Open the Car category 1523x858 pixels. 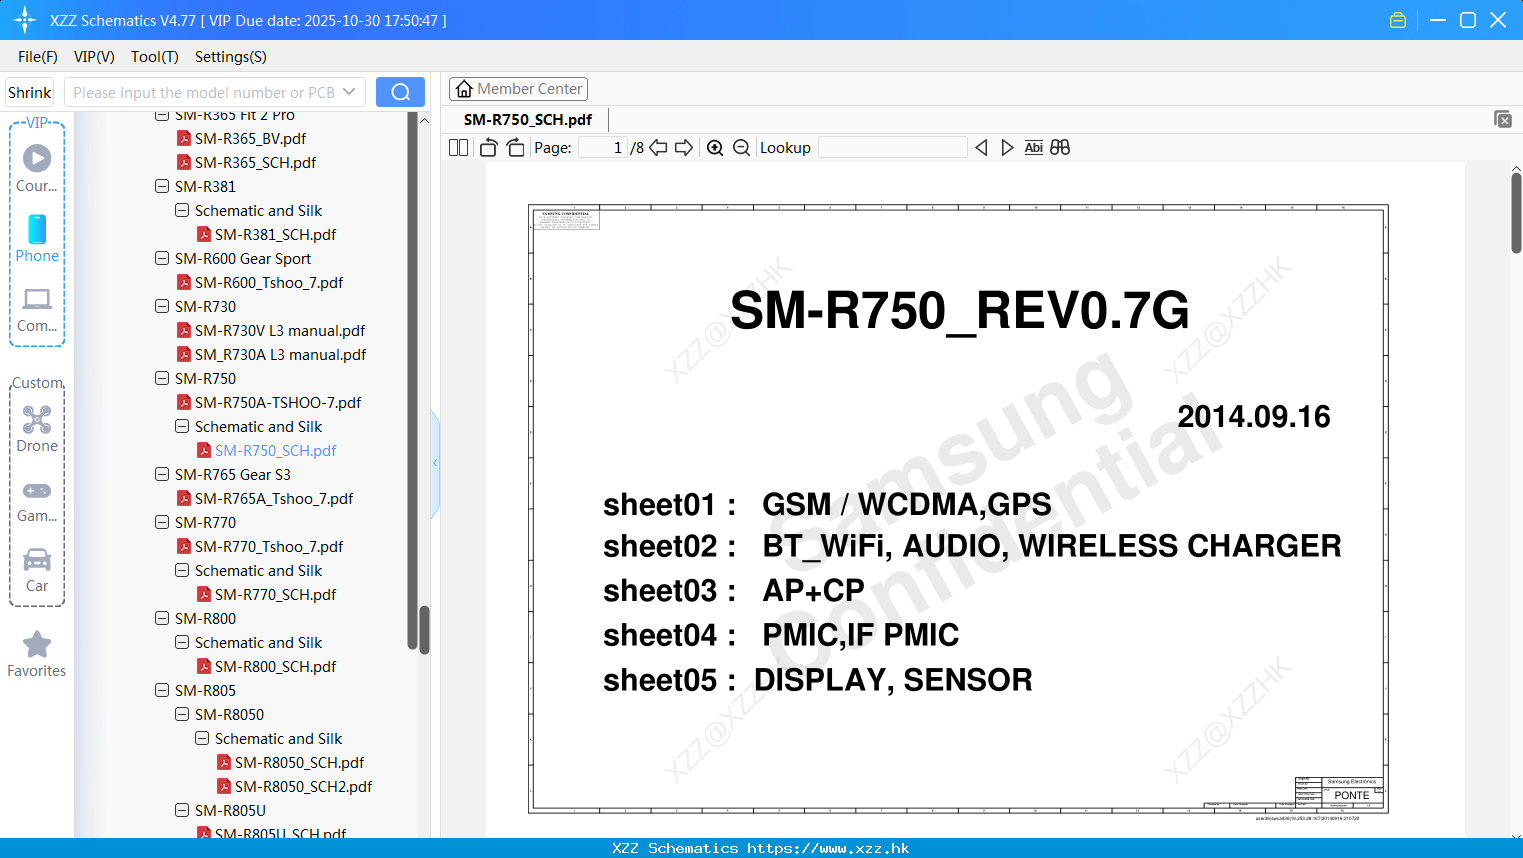[37, 570]
